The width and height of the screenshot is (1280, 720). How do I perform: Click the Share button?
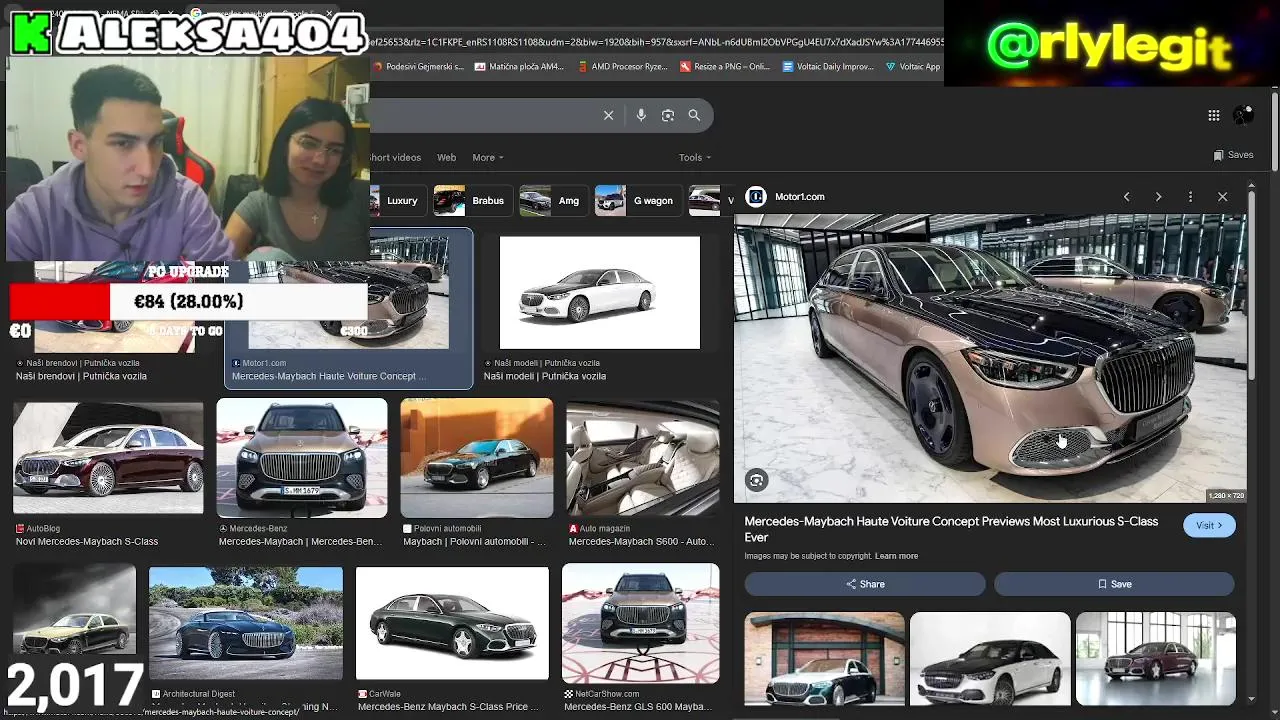pos(865,584)
